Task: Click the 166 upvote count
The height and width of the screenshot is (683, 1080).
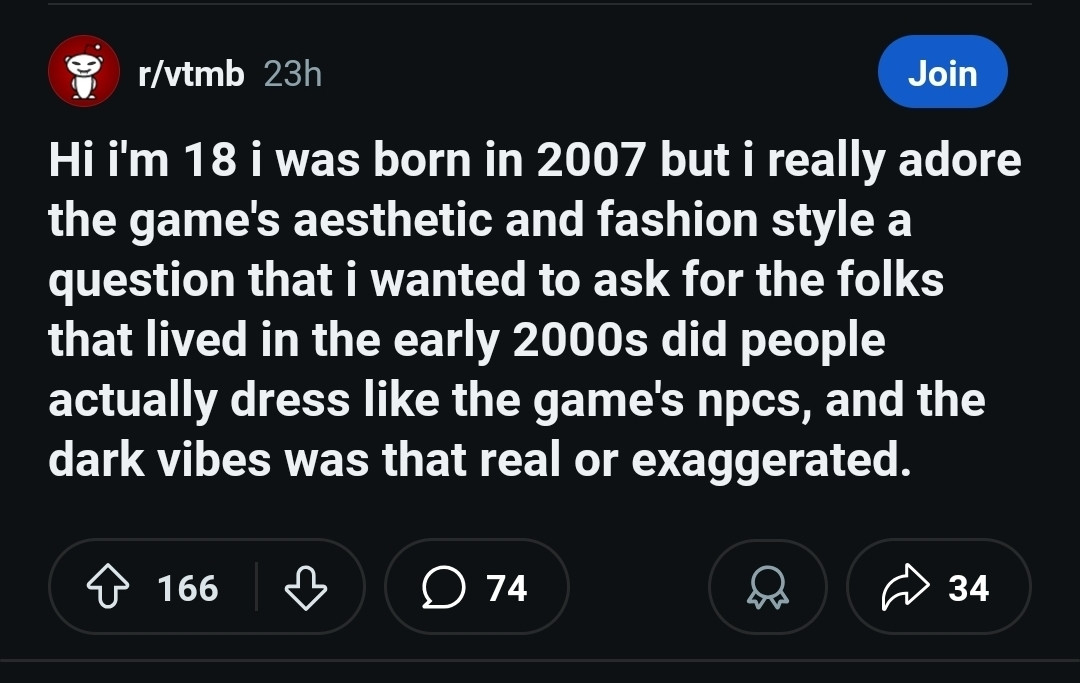Action: [x=187, y=588]
